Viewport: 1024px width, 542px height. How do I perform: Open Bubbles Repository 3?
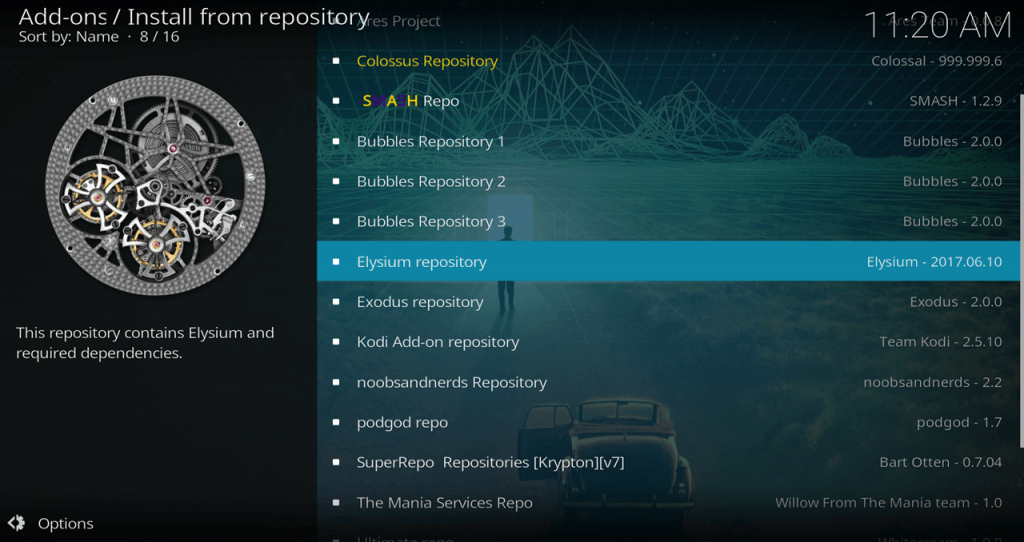click(669, 221)
